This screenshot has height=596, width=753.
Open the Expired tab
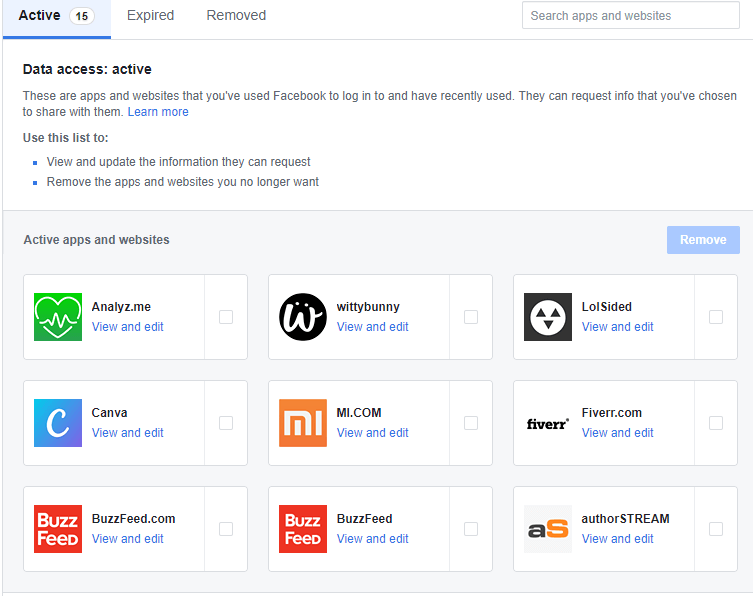(x=150, y=15)
